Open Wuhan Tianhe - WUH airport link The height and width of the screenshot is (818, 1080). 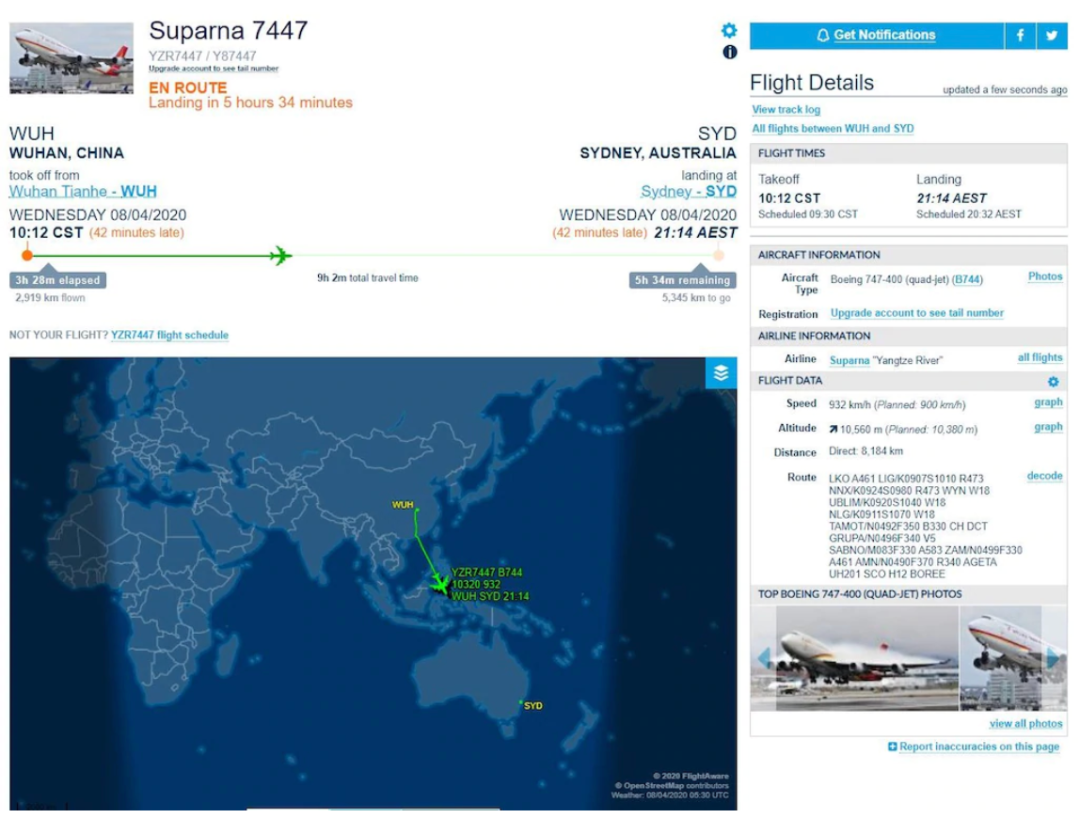[83, 191]
